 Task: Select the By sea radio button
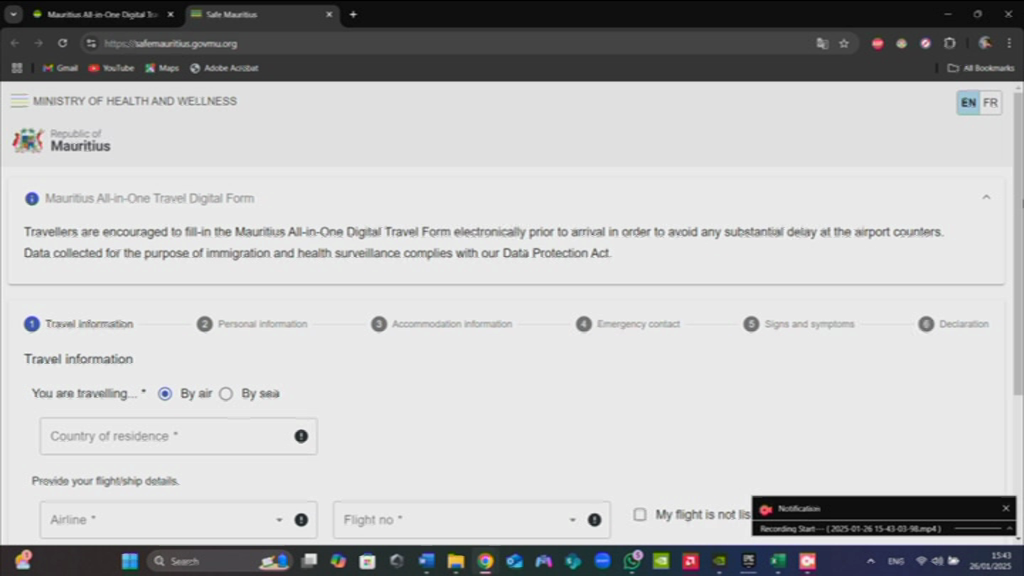click(x=226, y=394)
